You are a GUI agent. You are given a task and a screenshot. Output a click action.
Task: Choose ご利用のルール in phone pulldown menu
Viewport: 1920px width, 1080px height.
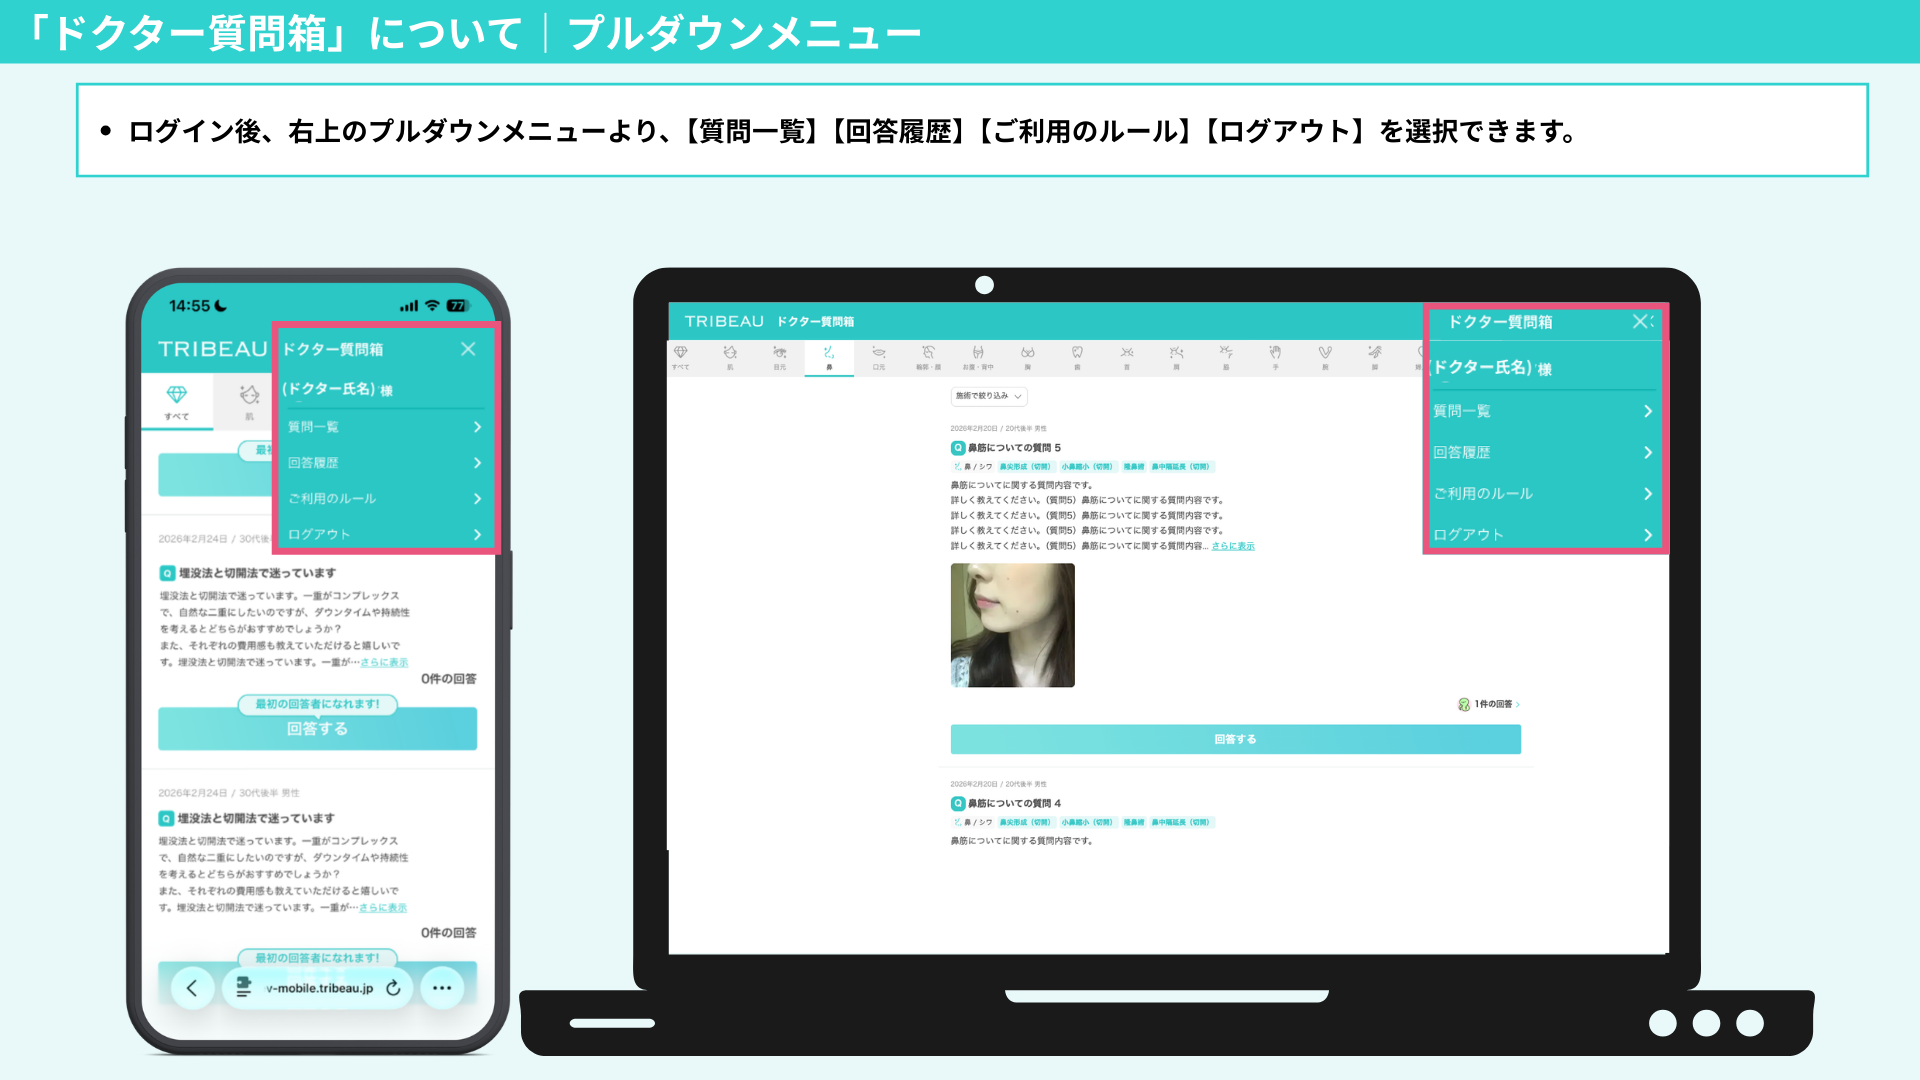click(x=332, y=498)
